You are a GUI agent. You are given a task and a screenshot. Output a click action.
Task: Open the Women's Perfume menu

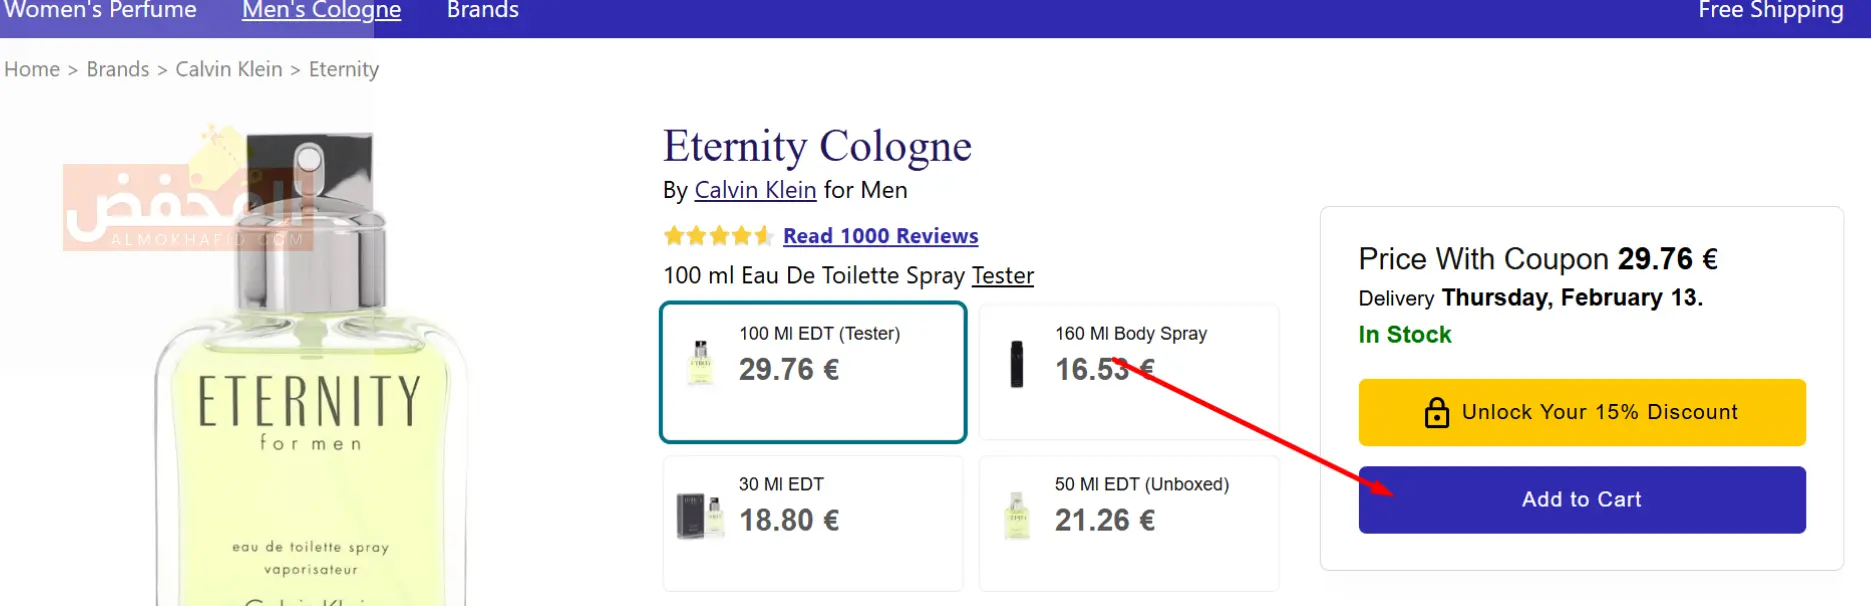point(100,11)
